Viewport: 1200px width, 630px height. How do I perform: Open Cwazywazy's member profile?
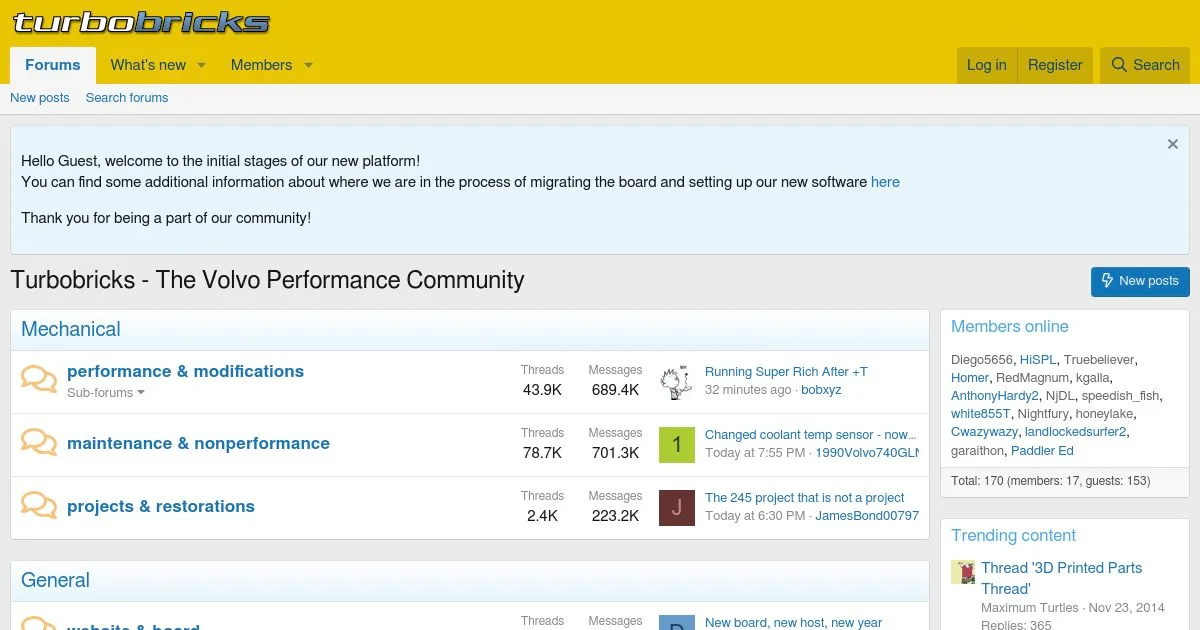(x=984, y=432)
